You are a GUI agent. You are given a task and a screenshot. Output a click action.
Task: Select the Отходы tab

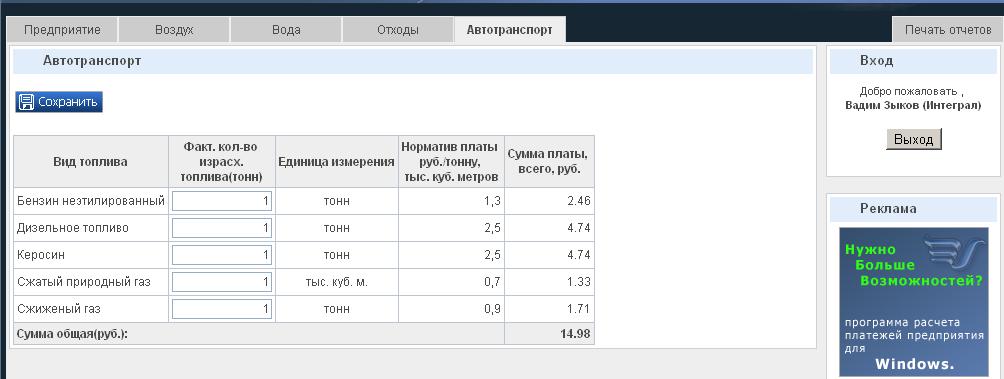click(398, 29)
